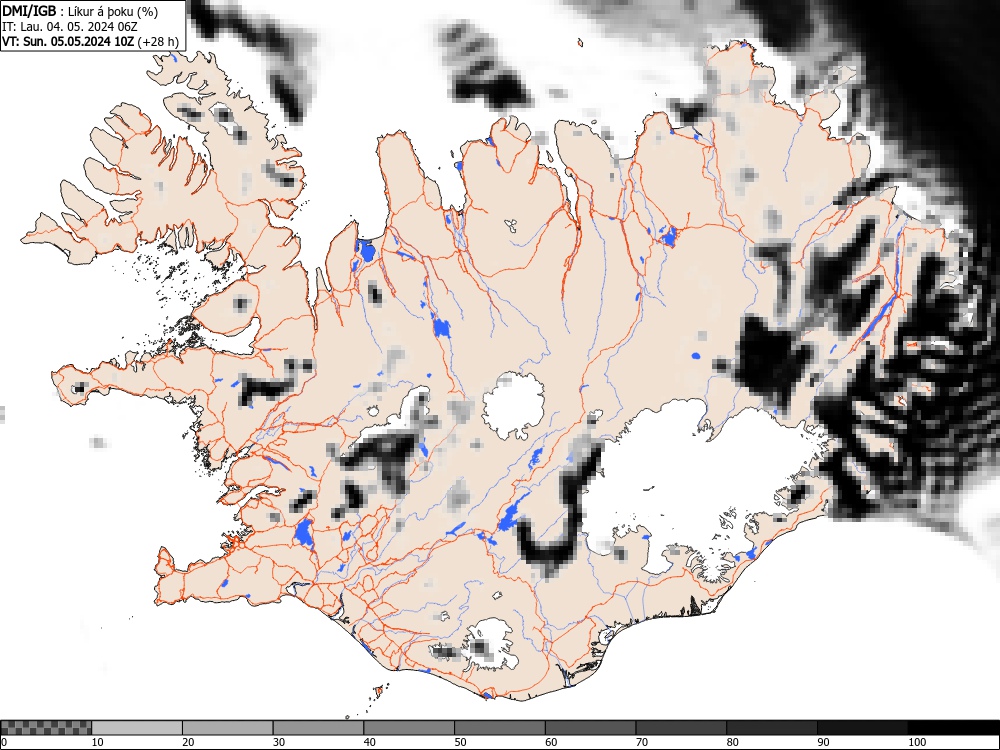This screenshot has width=1000, height=750.
Task: Click the legend label "60"
Action: pos(551,742)
